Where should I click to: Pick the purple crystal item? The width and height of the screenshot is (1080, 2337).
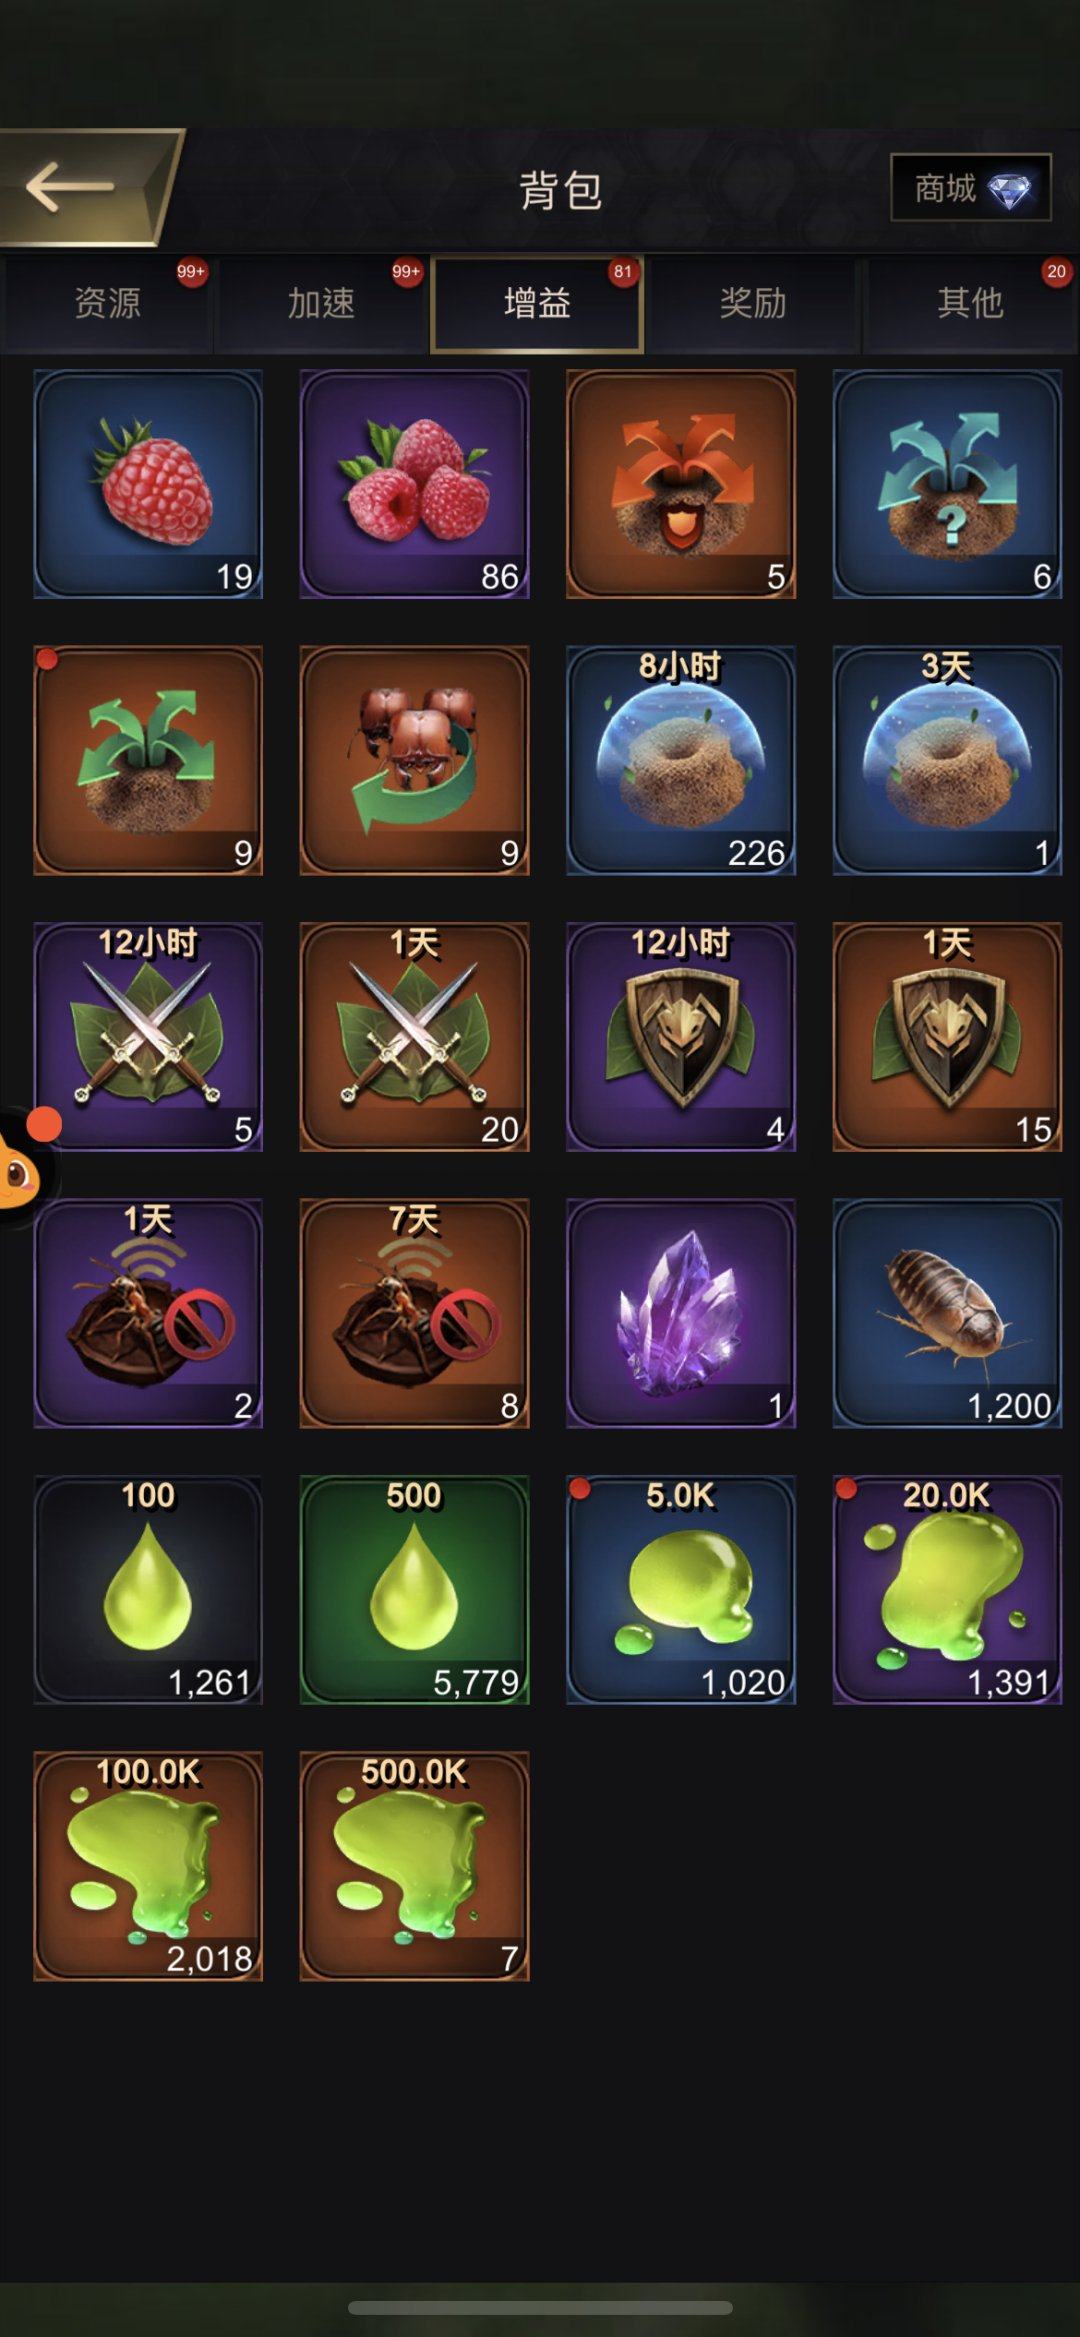(x=681, y=1313)
